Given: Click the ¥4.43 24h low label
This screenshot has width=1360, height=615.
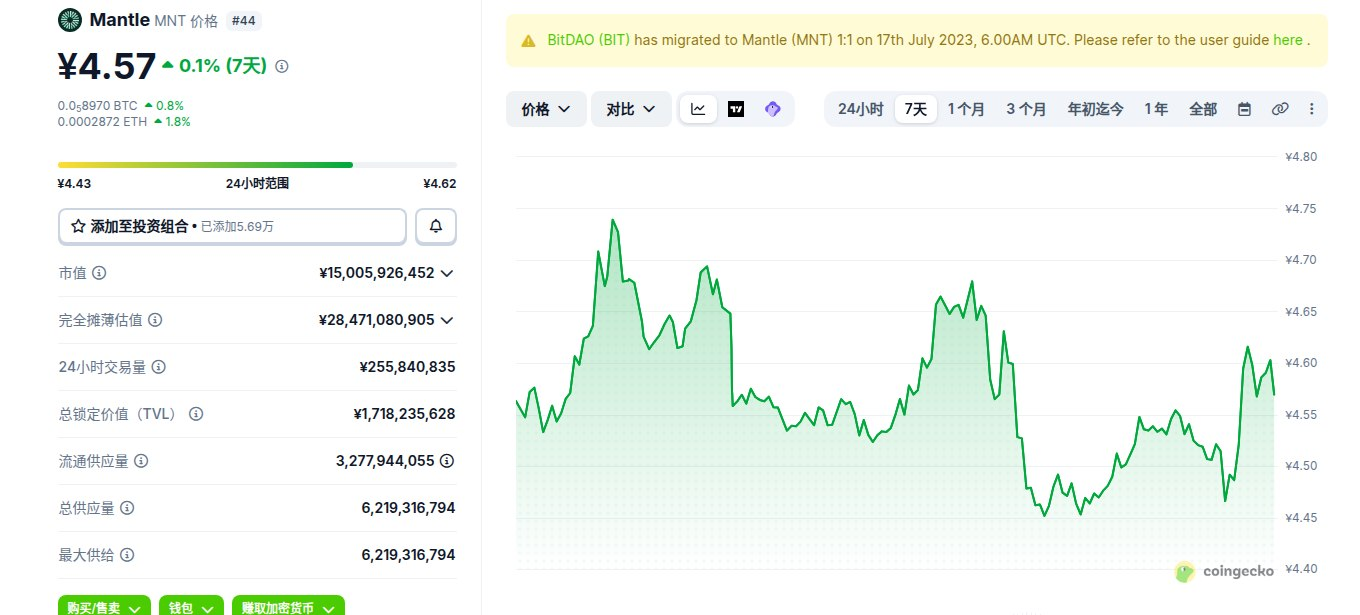Looking at the screenshot, I should pos(74,183).
